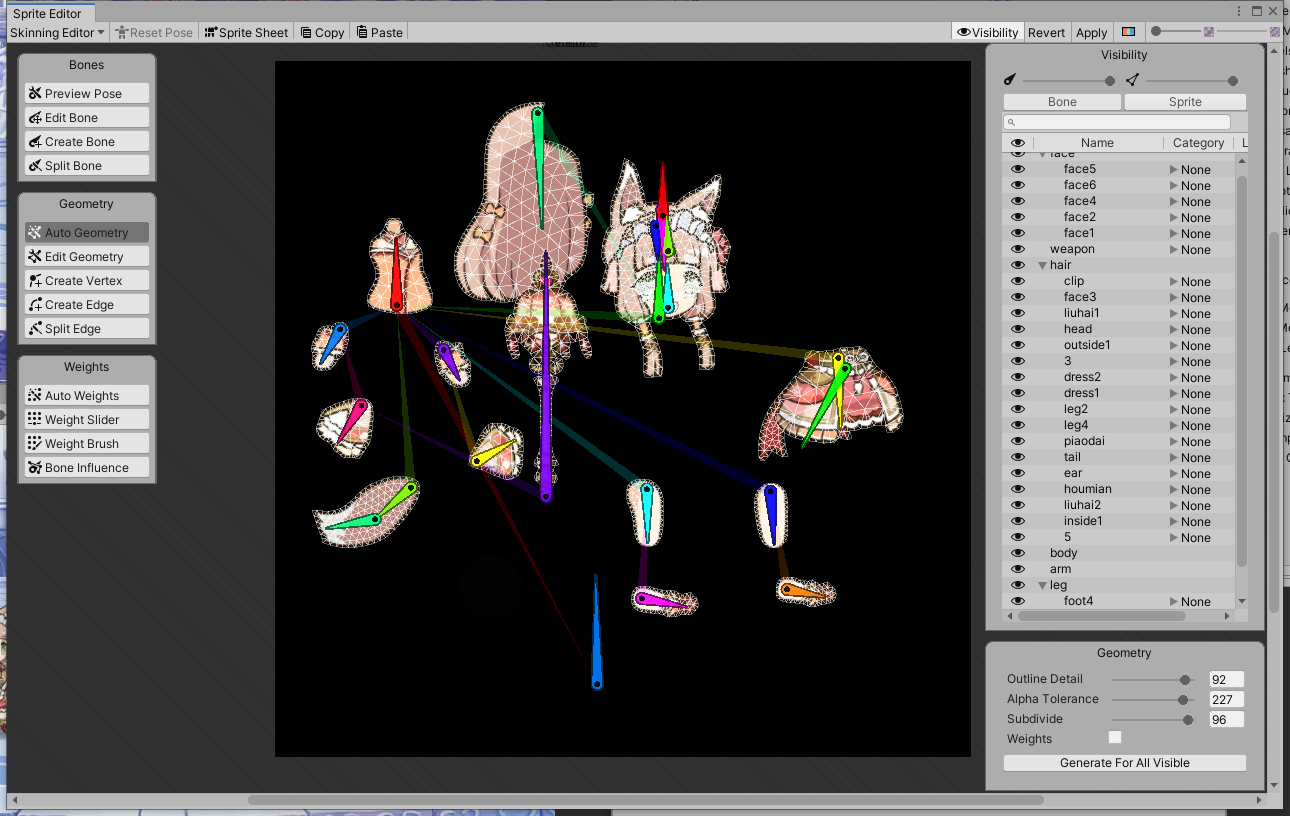
Task: Click the Apply button in toolbar
Action: point(1091,32)
